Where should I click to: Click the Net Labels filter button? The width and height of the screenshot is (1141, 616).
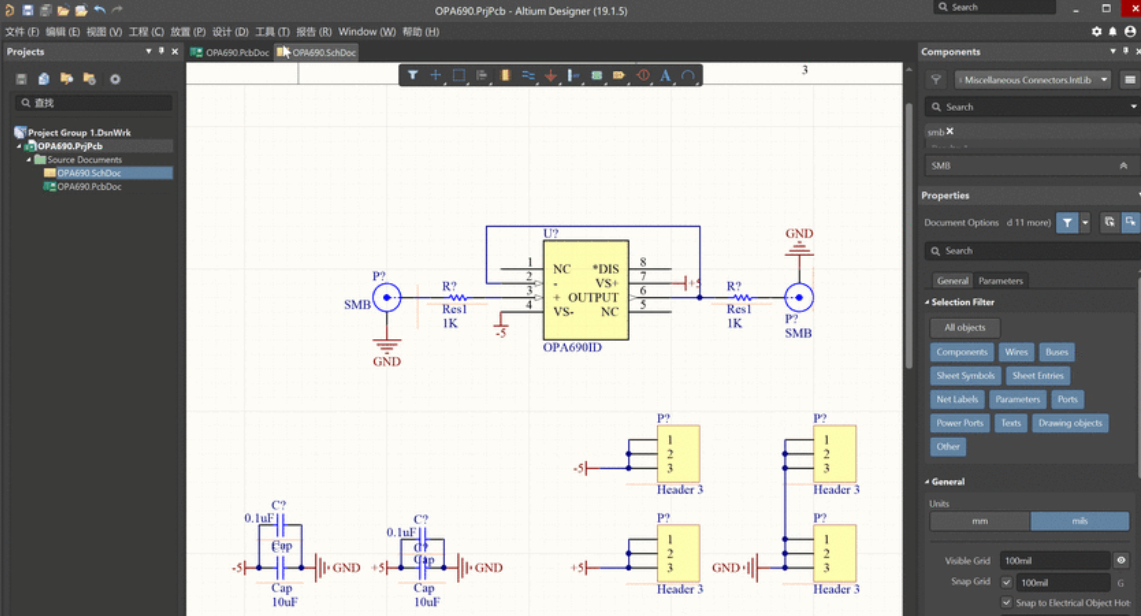click(x=957, y=400)
